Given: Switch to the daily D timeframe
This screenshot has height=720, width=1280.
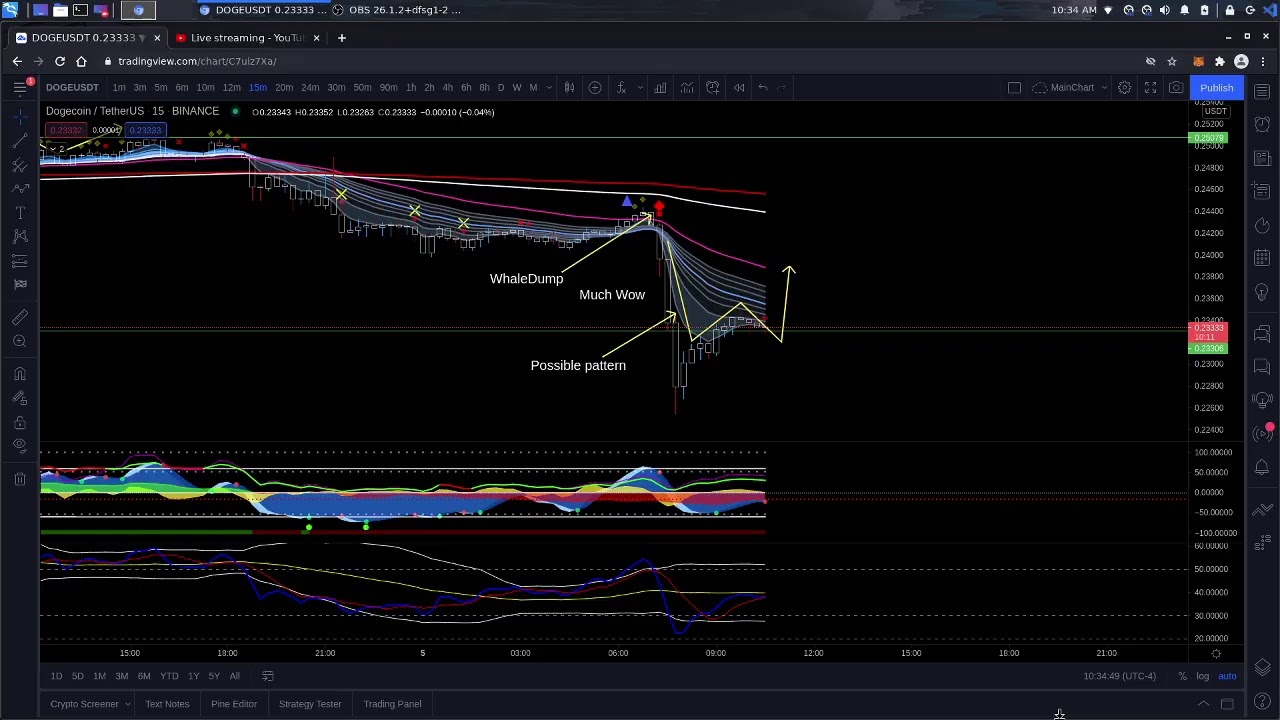Looking at the screenshot, I should click(501, 88).
